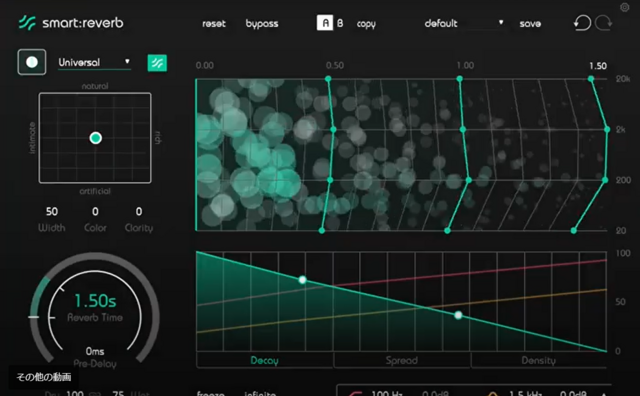The image size is (640, 396).
Task: Select state A
Action: click(325, 23)
